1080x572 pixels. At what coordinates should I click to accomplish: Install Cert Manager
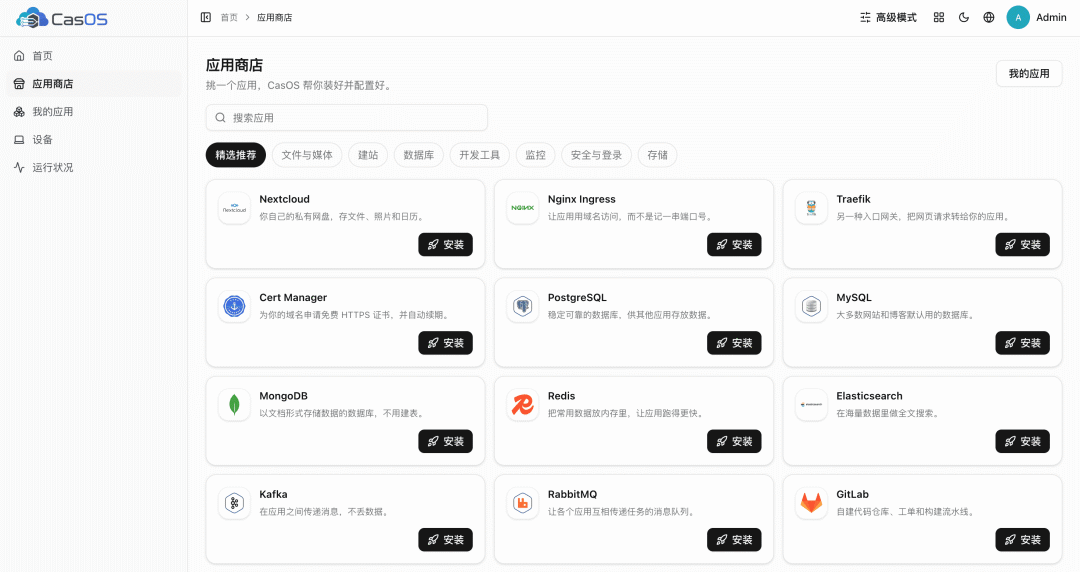click(446, 343)
